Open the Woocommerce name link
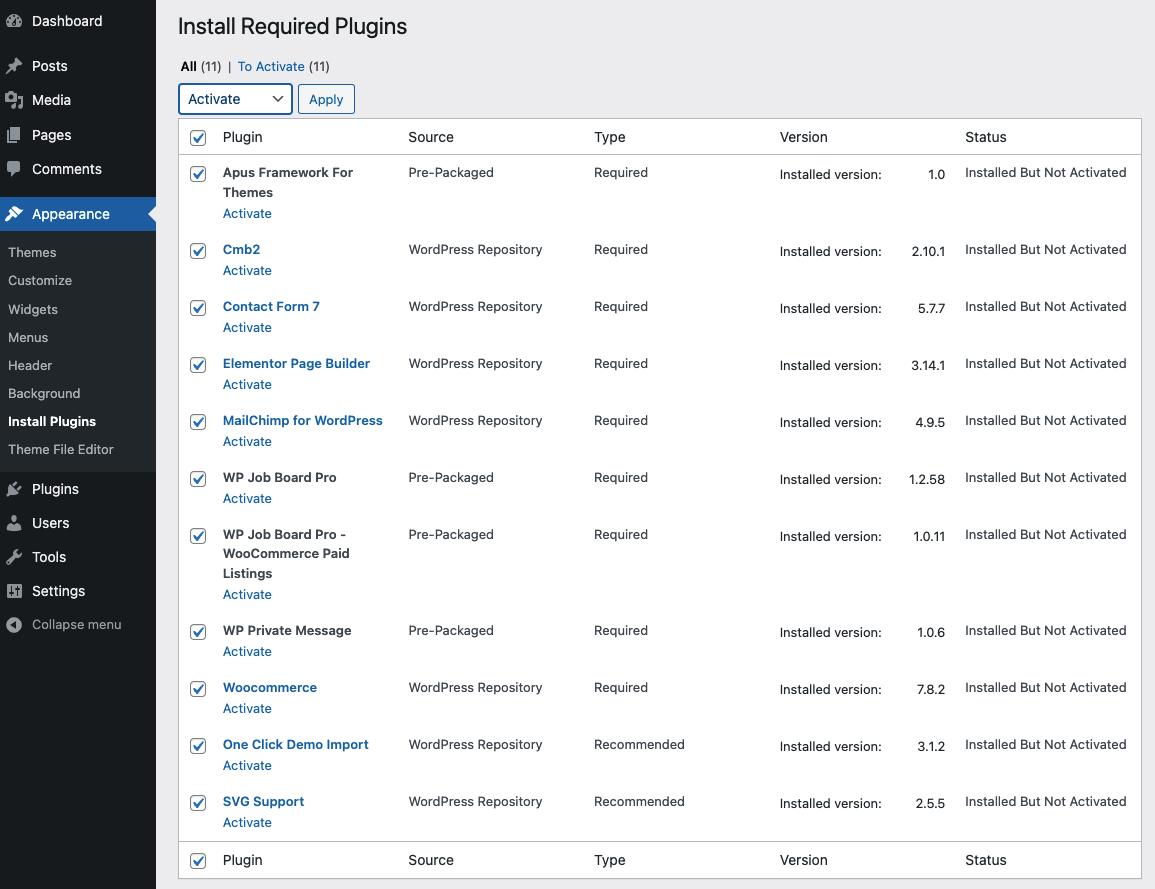This screenshot has height=889, width=1155. click(270, 688)
